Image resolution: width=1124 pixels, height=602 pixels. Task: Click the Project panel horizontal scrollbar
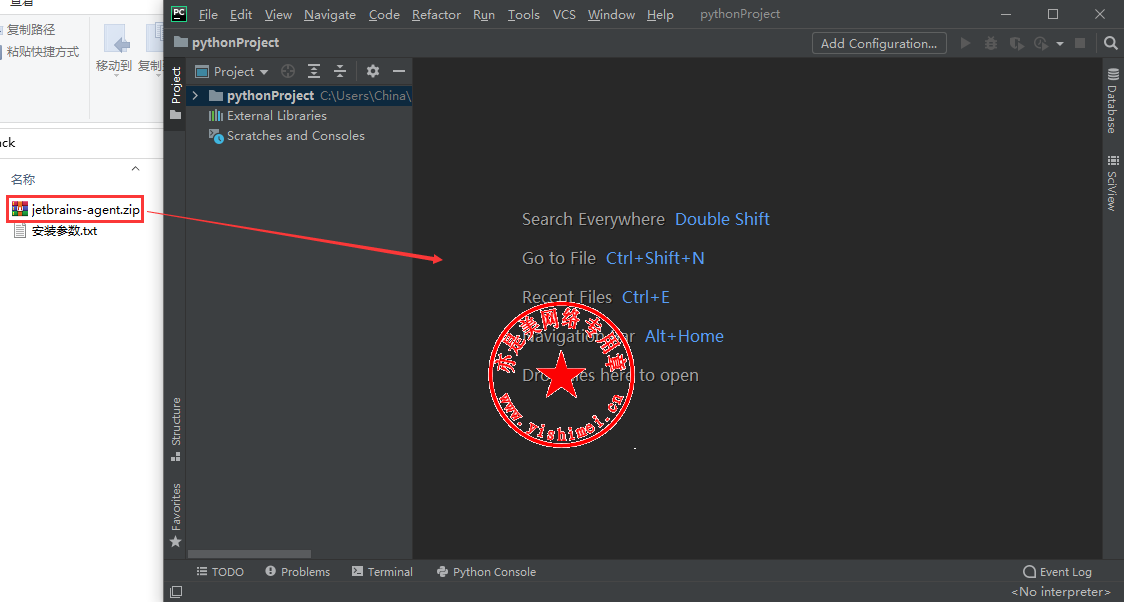point(249,554)
